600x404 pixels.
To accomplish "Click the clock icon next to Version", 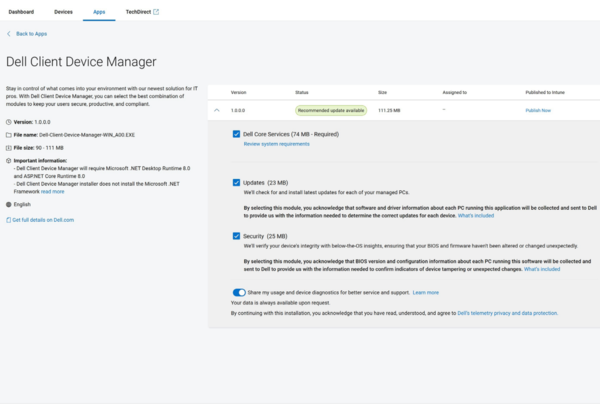I will click(x=9, y=121).
